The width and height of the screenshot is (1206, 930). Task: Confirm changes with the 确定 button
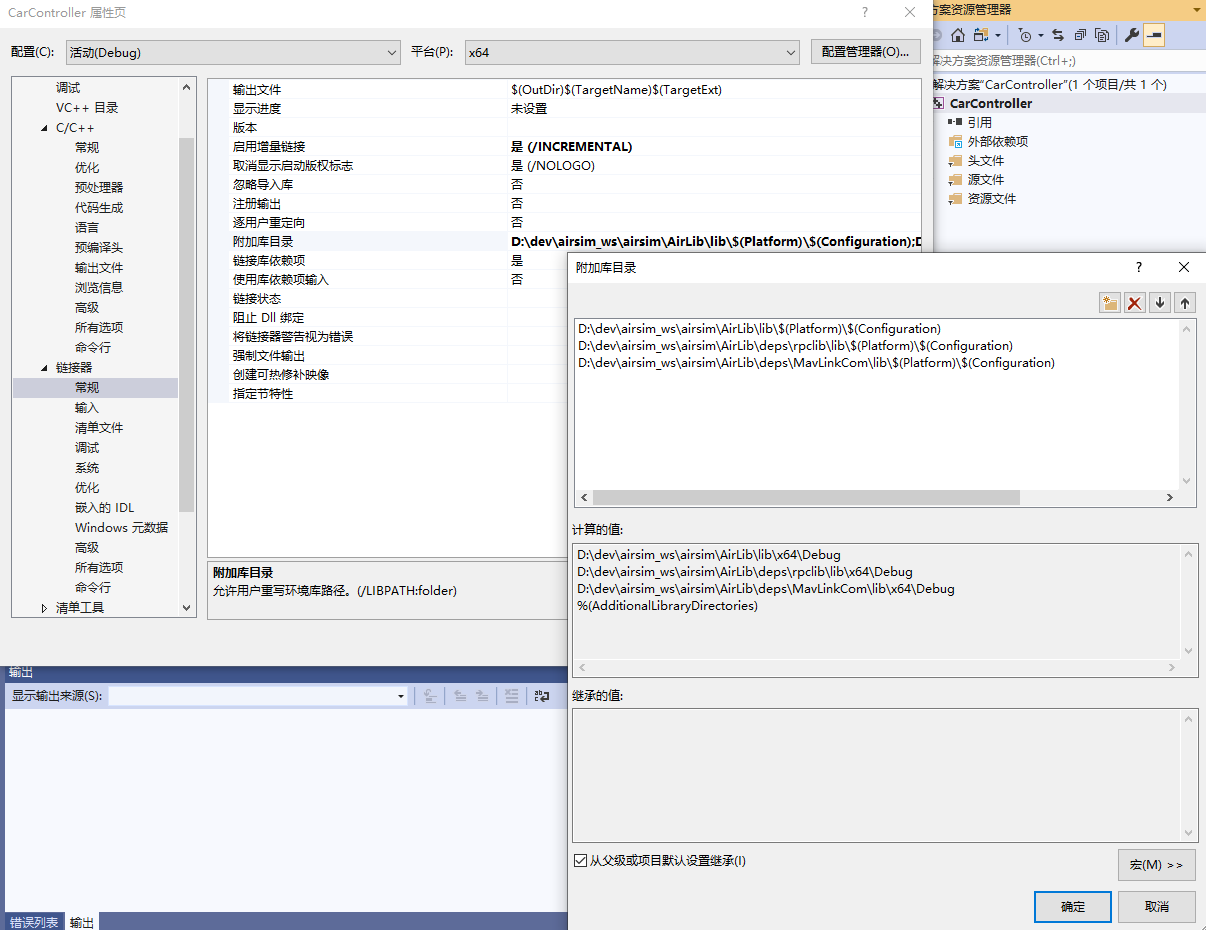[x=1072, y=907]
